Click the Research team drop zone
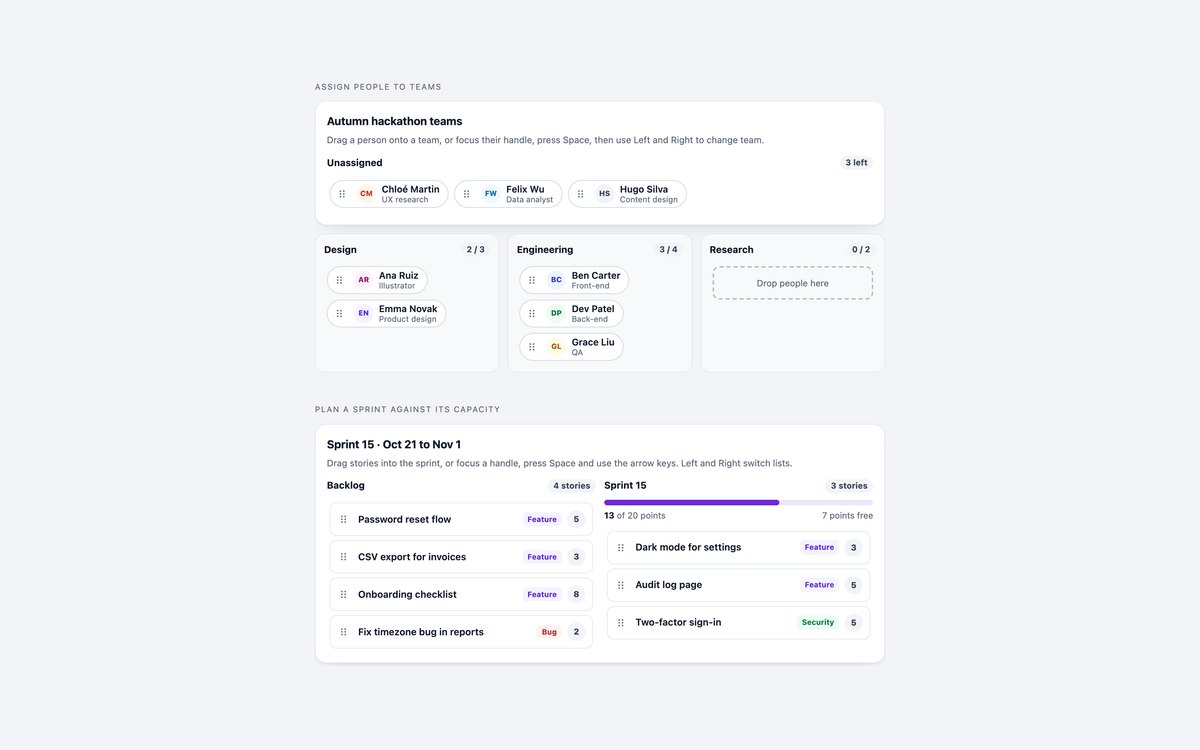 tap(793, 283)
